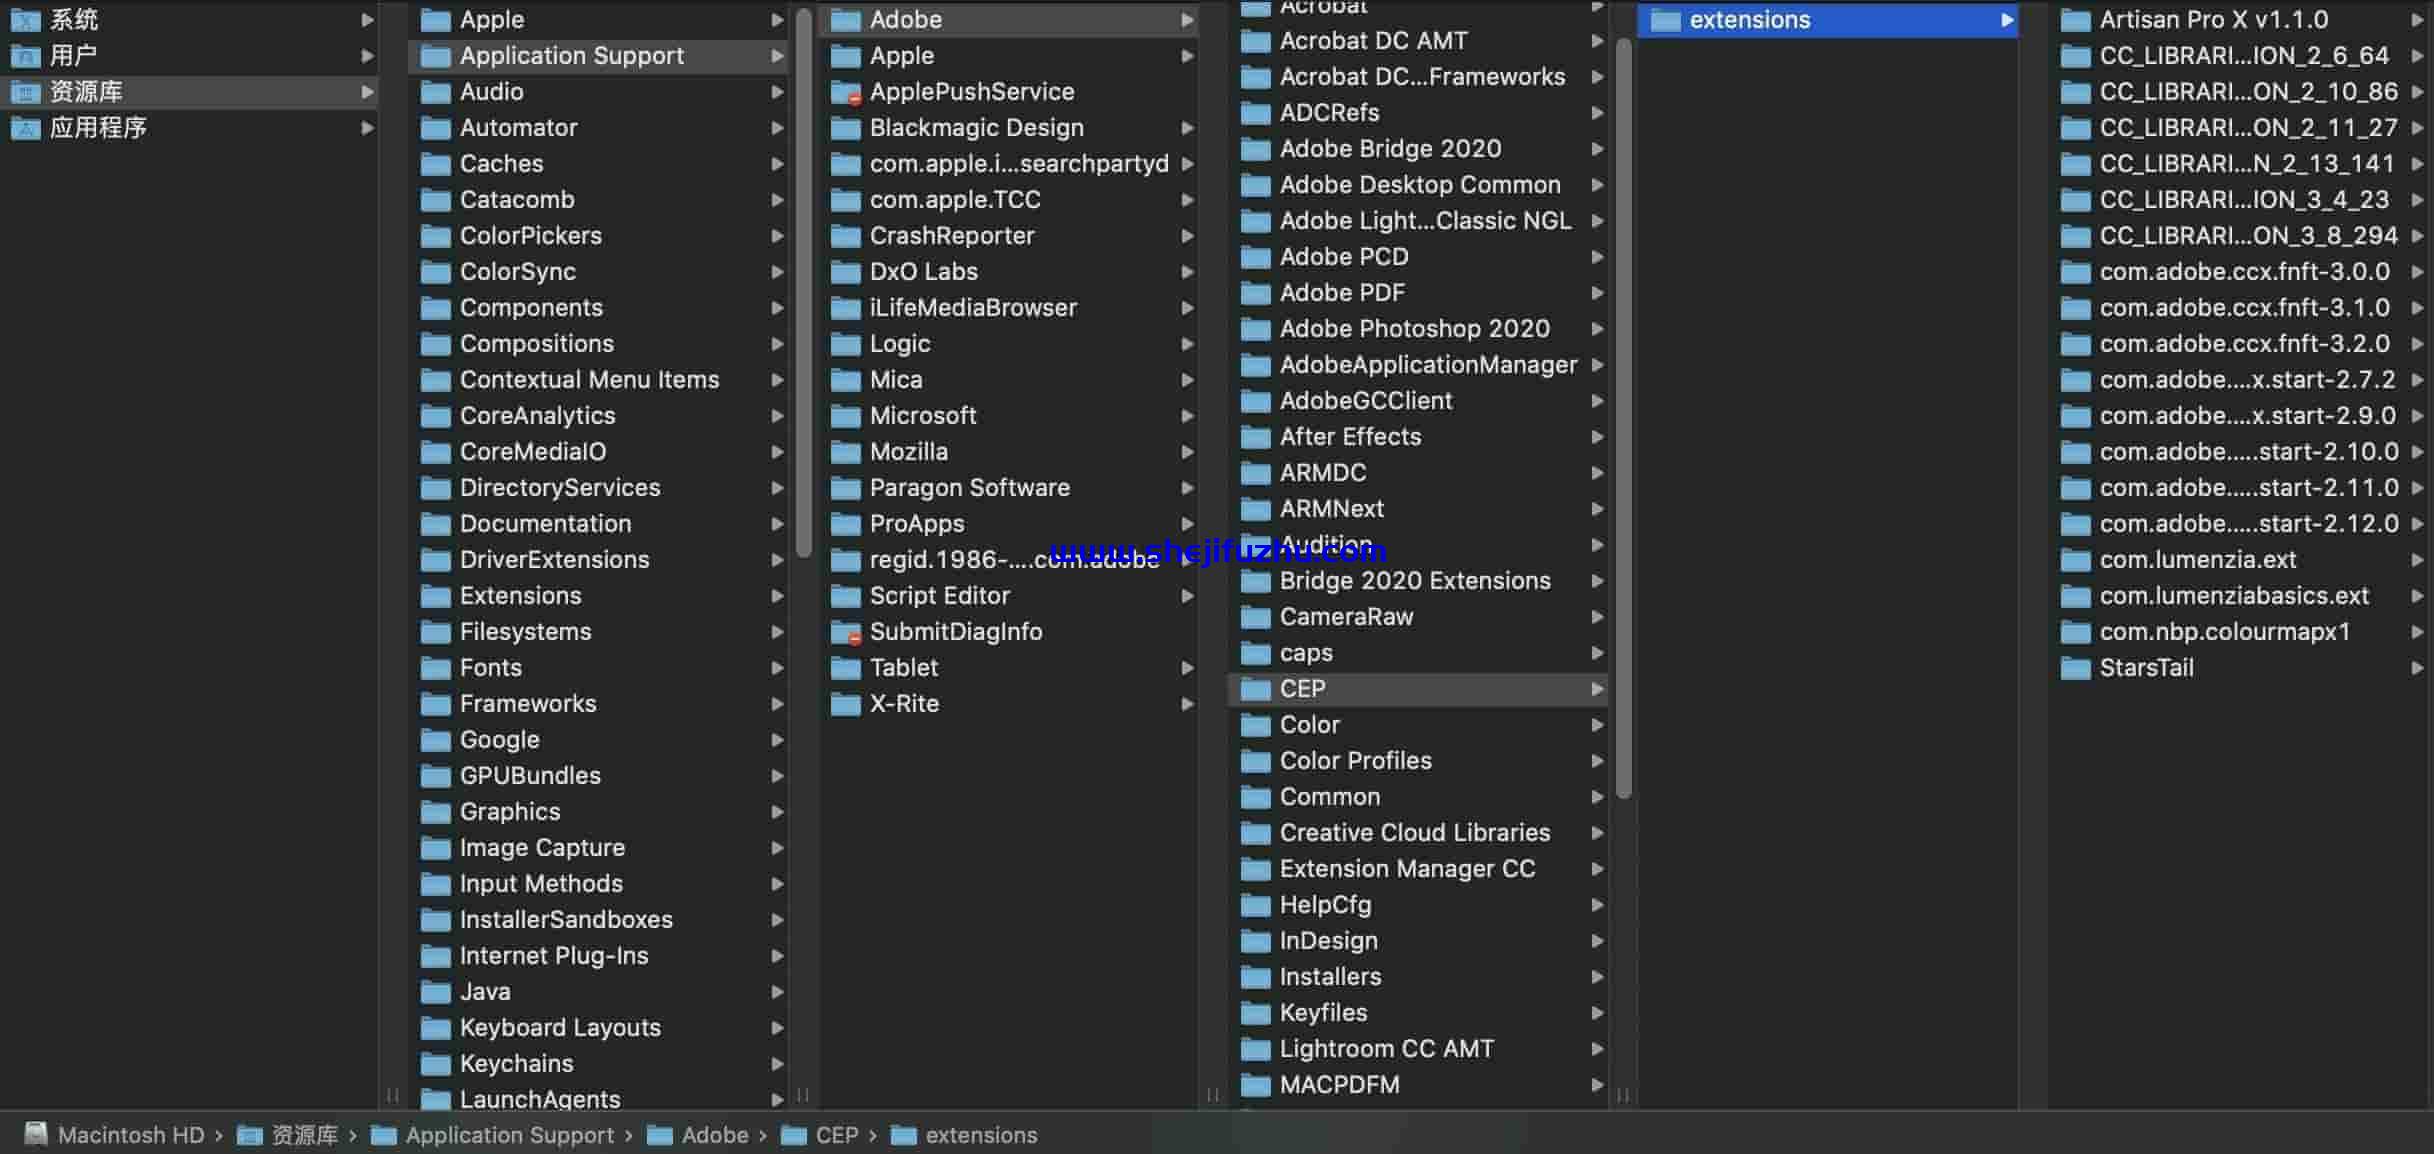
Task: Click the 用户 folder icon
Action: 25,56
